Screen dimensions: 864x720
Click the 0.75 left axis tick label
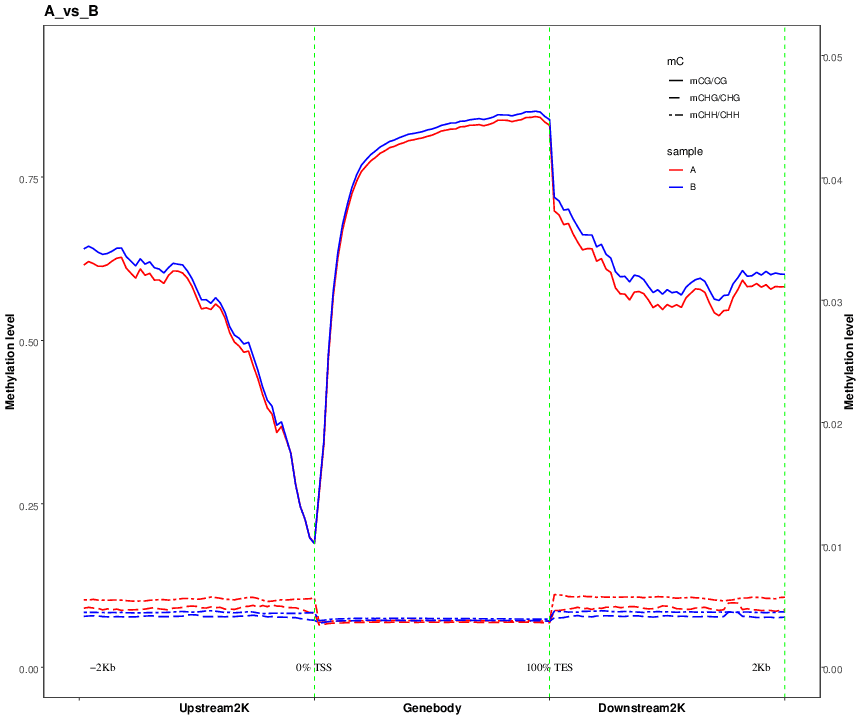[29, 180]
